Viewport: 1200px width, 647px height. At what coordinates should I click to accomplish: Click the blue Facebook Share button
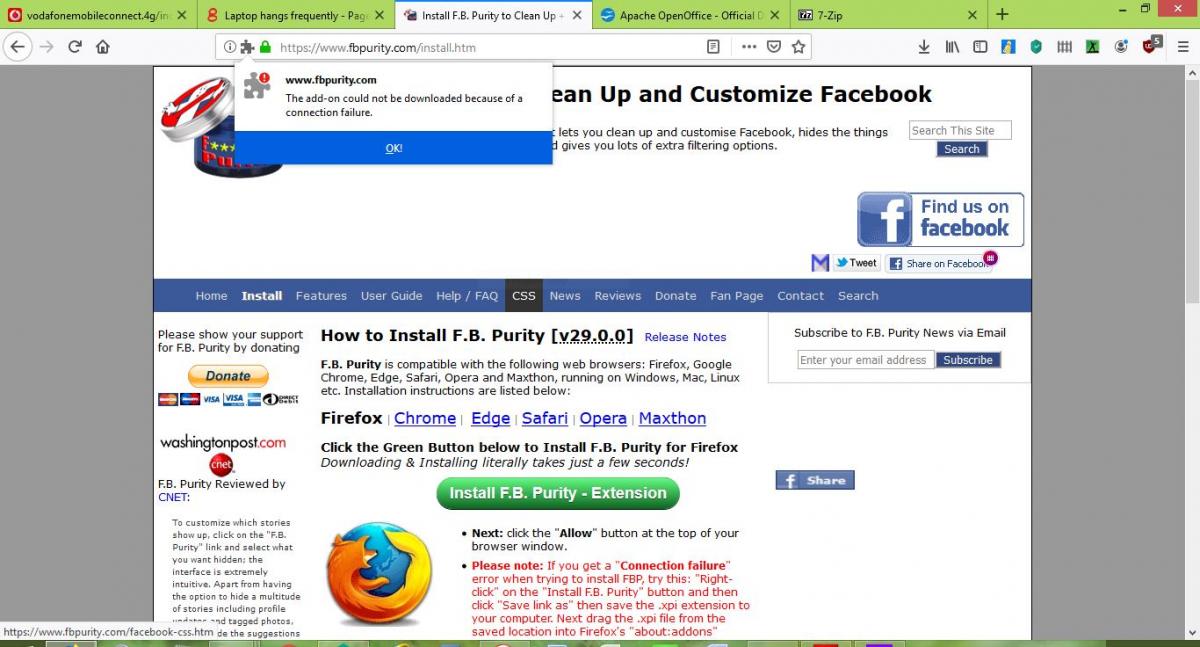(815, 480)
